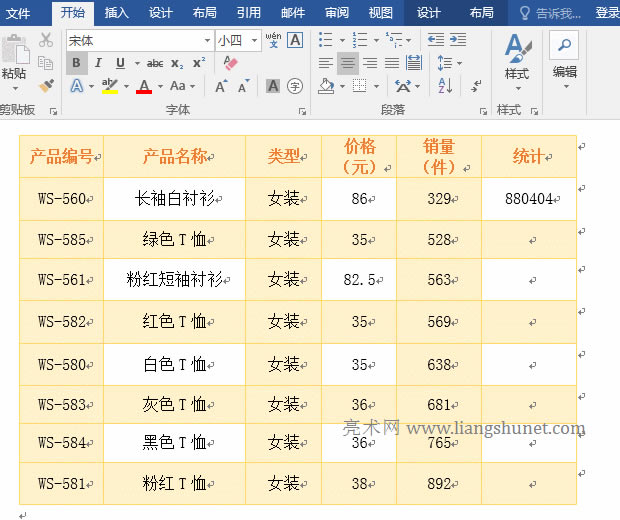The height and width of the screenshot is (520, 620).
Task: Toggle Bold formatting
Action: (77, 63)
